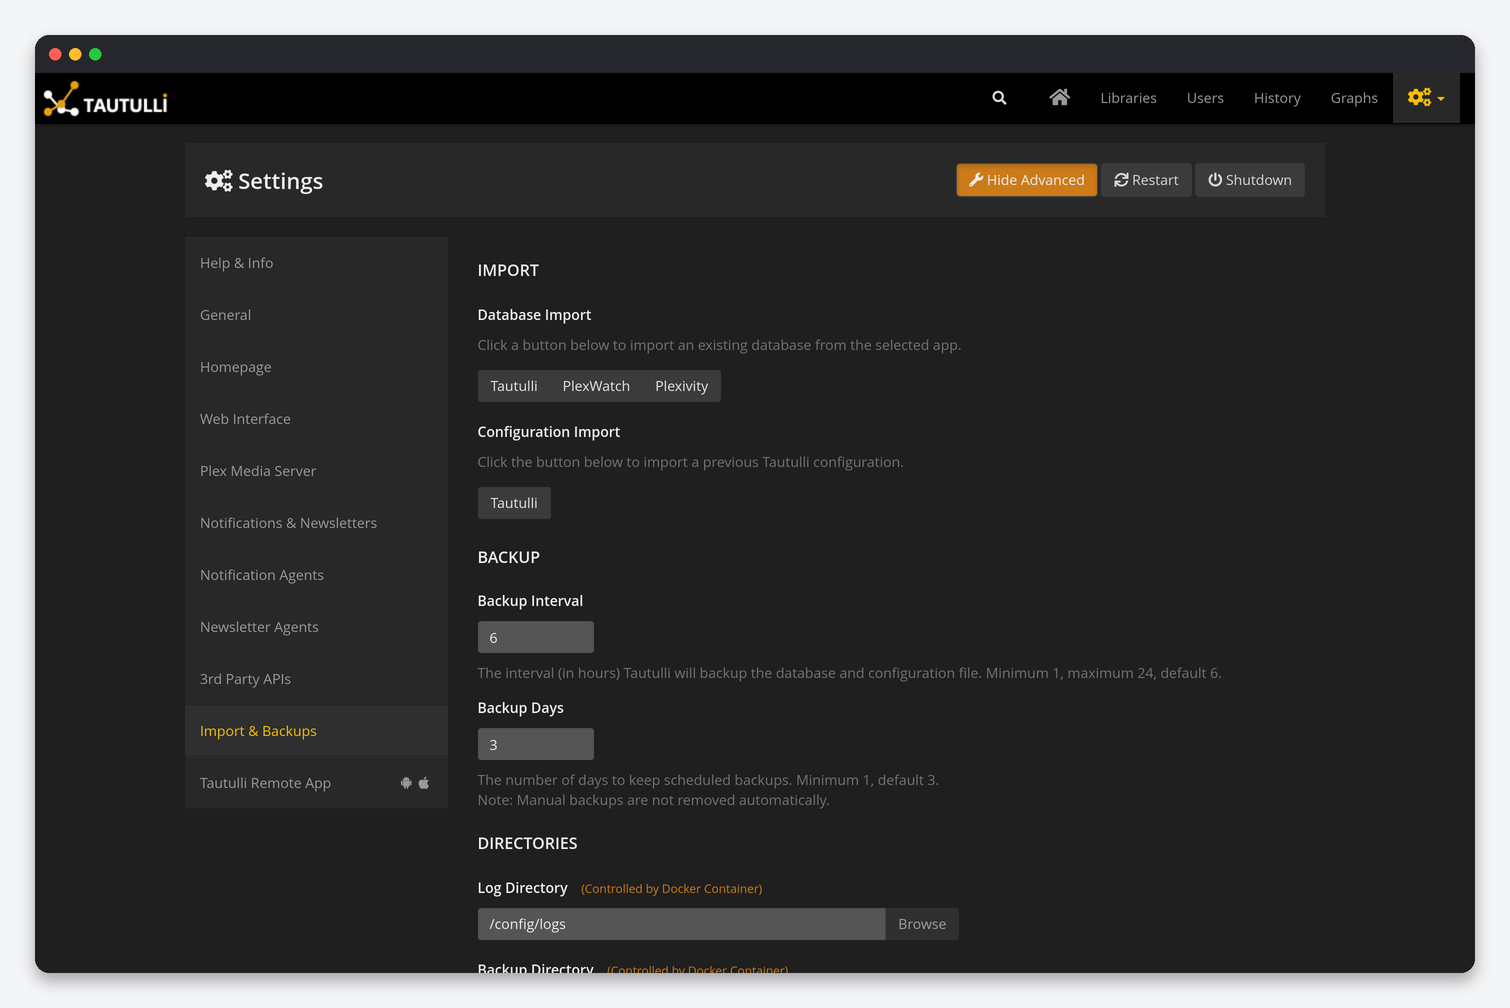Import database from PlexWatch
The height and width of the screenshot is (1008, 1510).
(596, 386)
